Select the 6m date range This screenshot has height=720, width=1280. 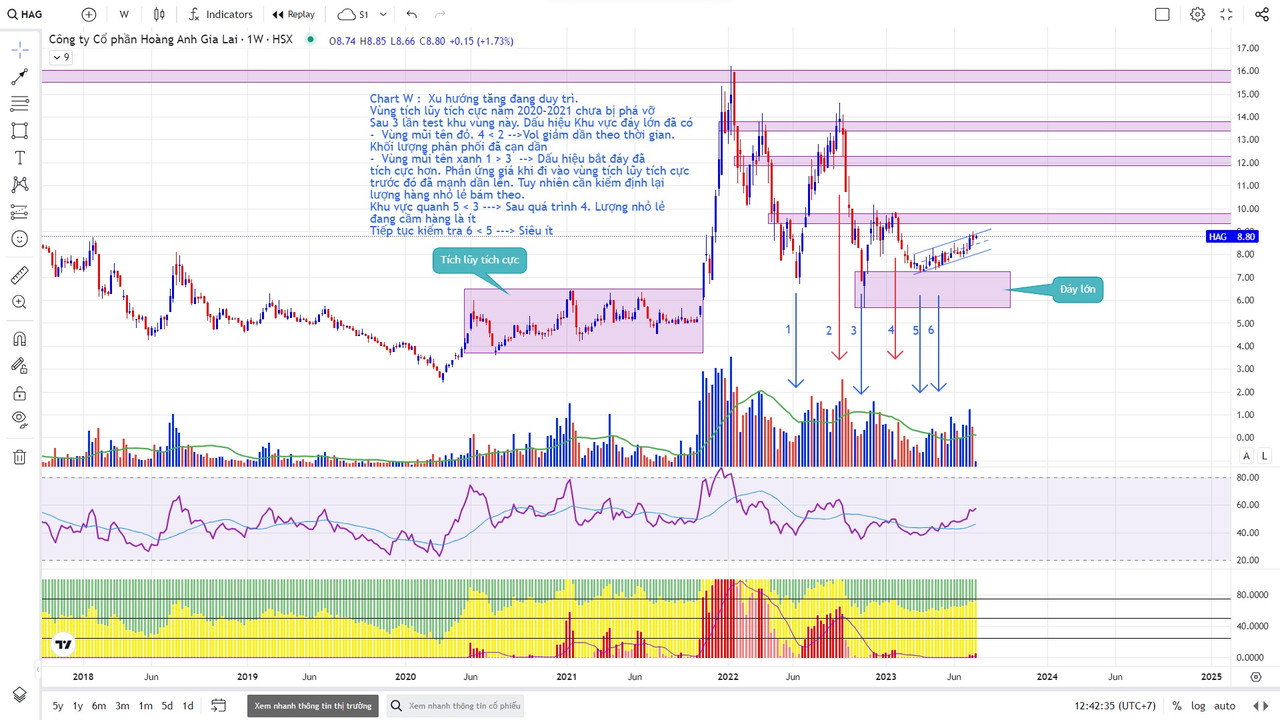click(99, 706)
